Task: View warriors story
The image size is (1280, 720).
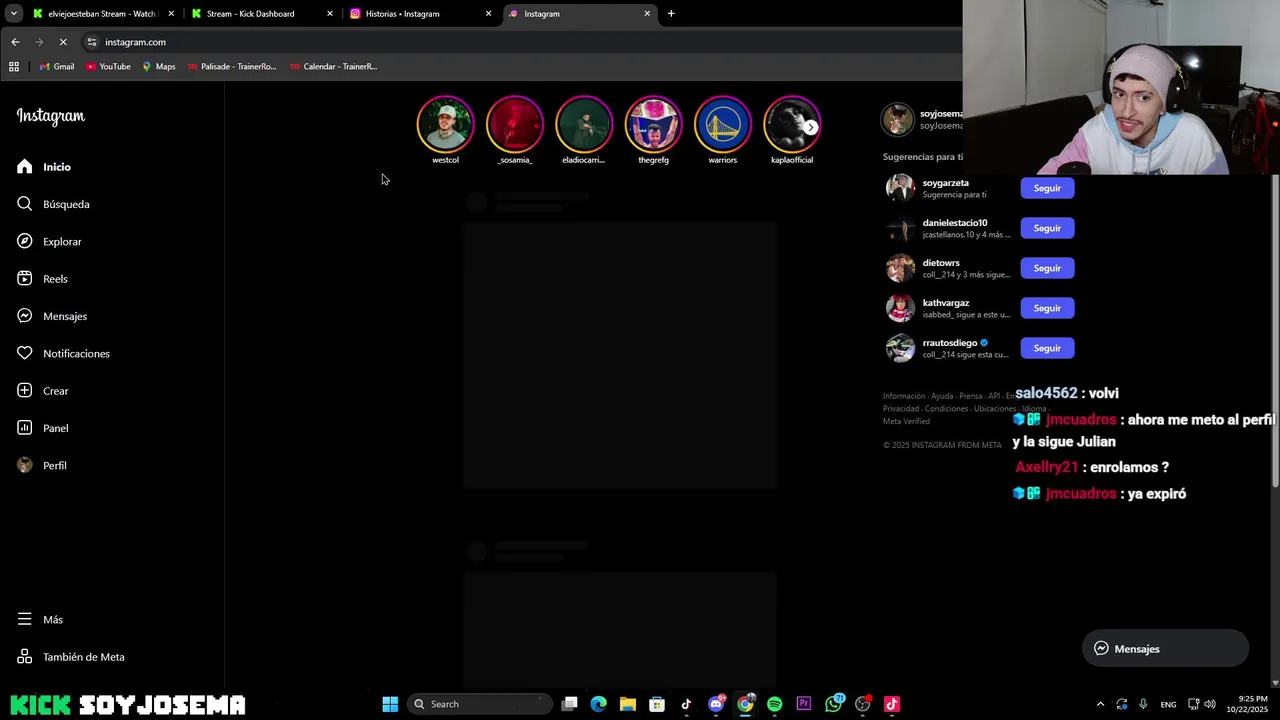Action: pos(723,124)
